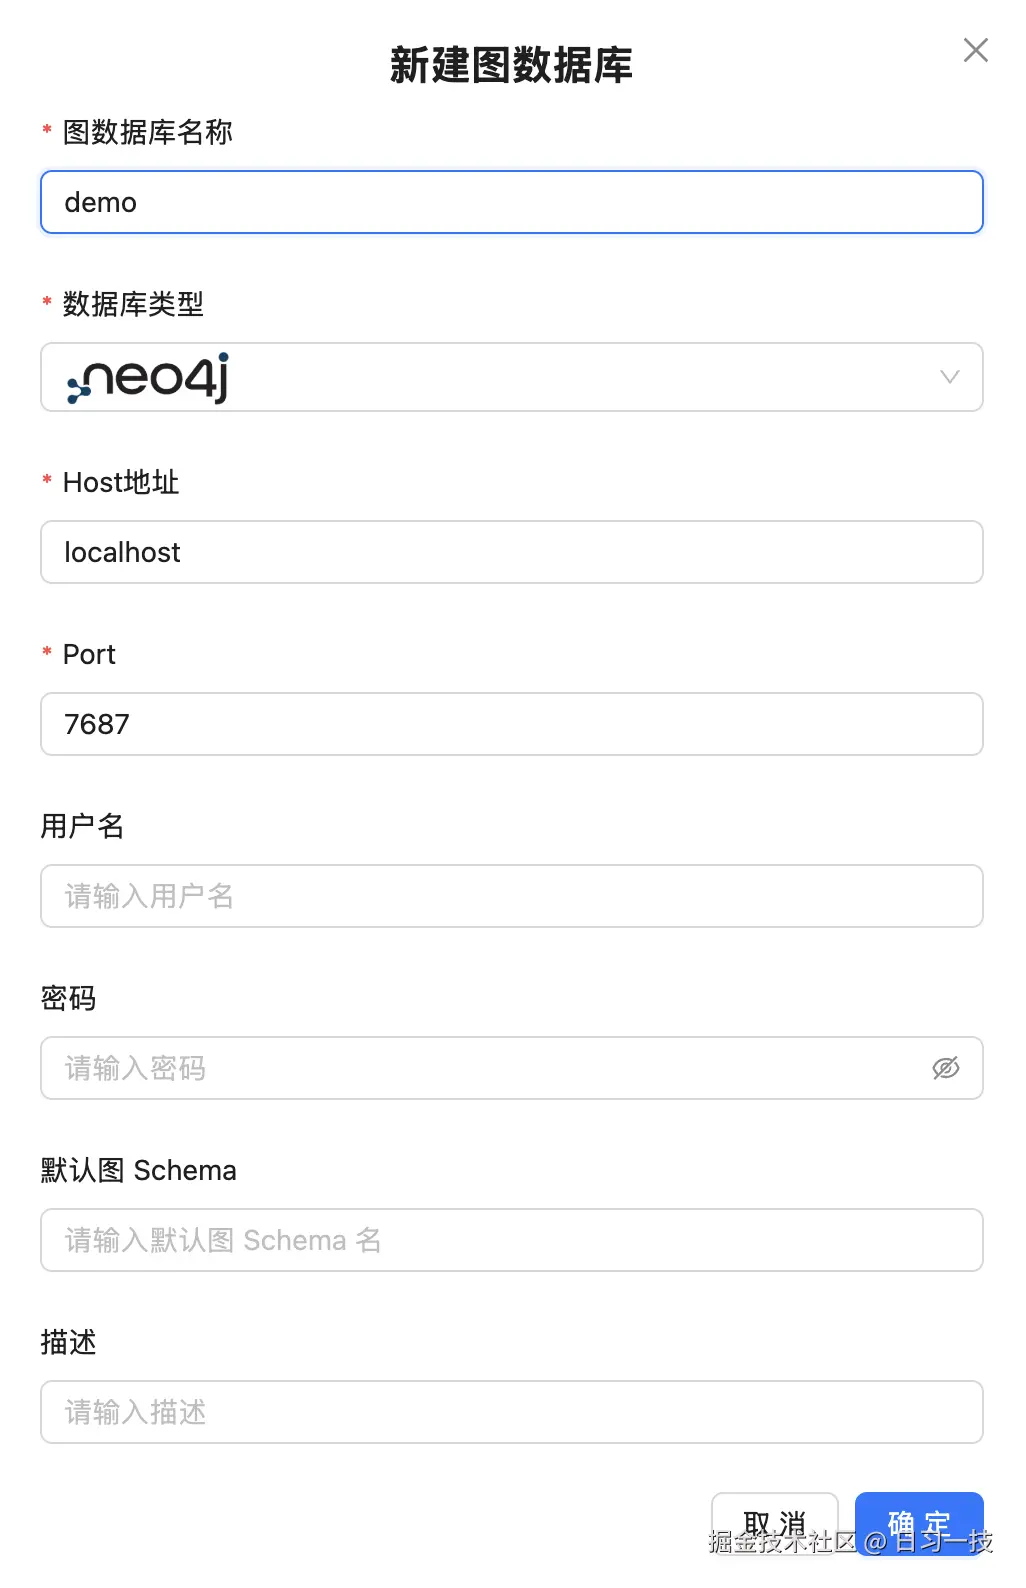Select the 图数据库名称 input containing demo
Screen dimensions: 1026x1588
[x=511, y=202]
